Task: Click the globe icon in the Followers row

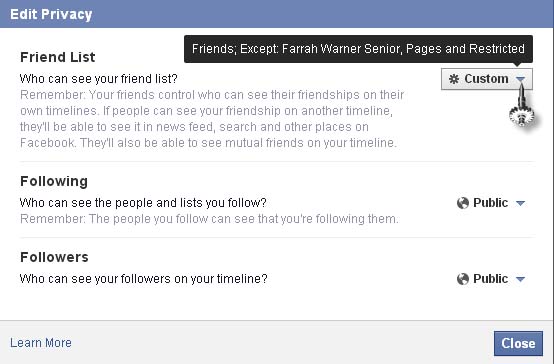Action: point(462,279)
